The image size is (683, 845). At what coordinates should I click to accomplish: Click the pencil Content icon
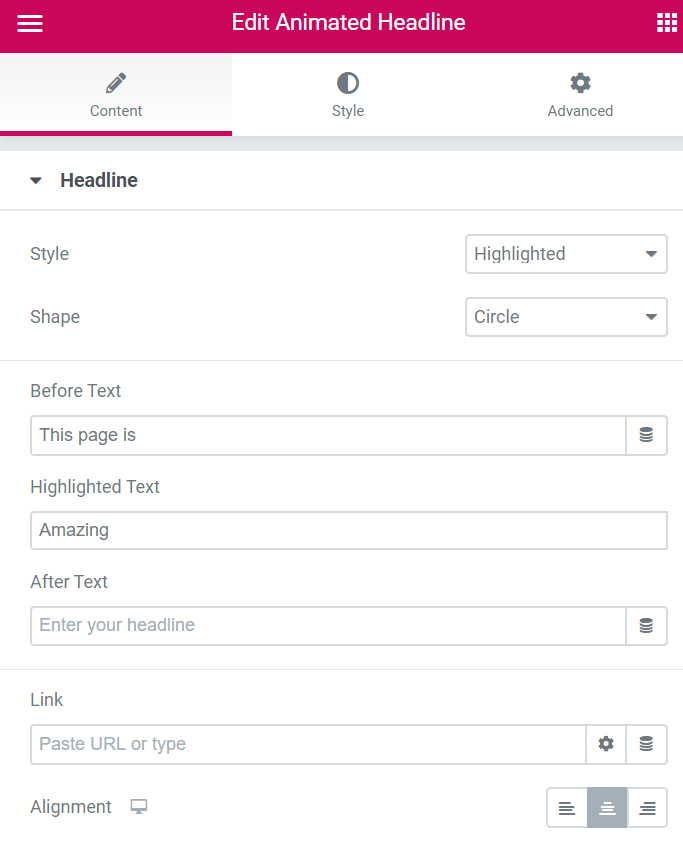(116, 83)
